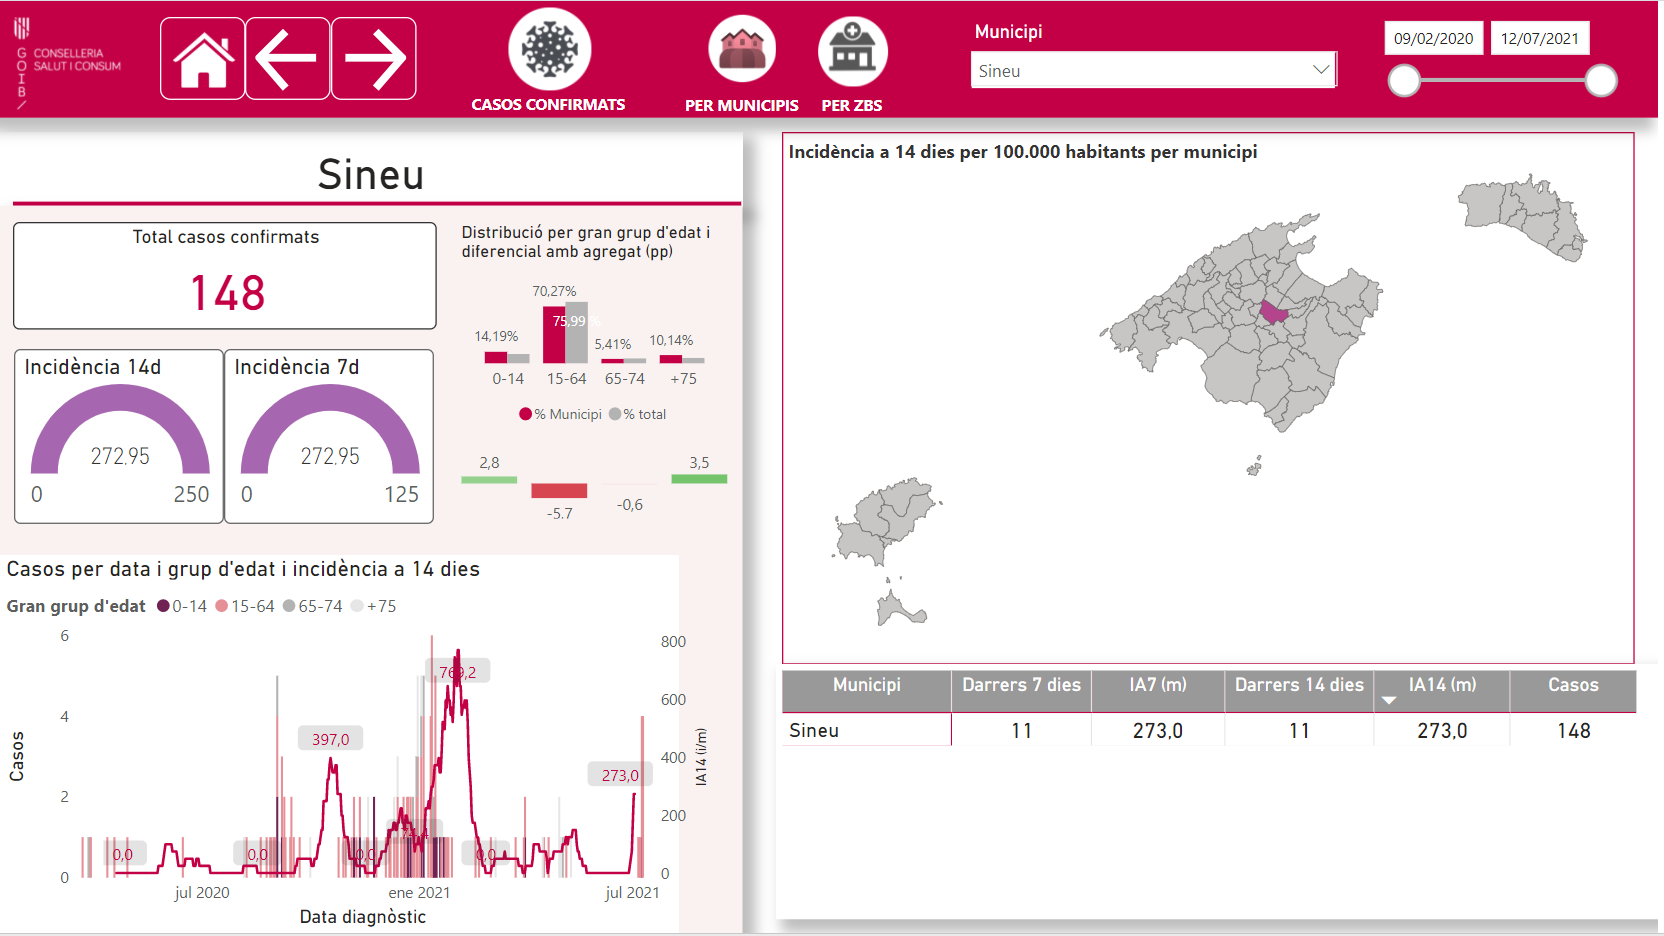
Task: Open Casos Confirmats virus icon
Action: [x=549, y=49]
